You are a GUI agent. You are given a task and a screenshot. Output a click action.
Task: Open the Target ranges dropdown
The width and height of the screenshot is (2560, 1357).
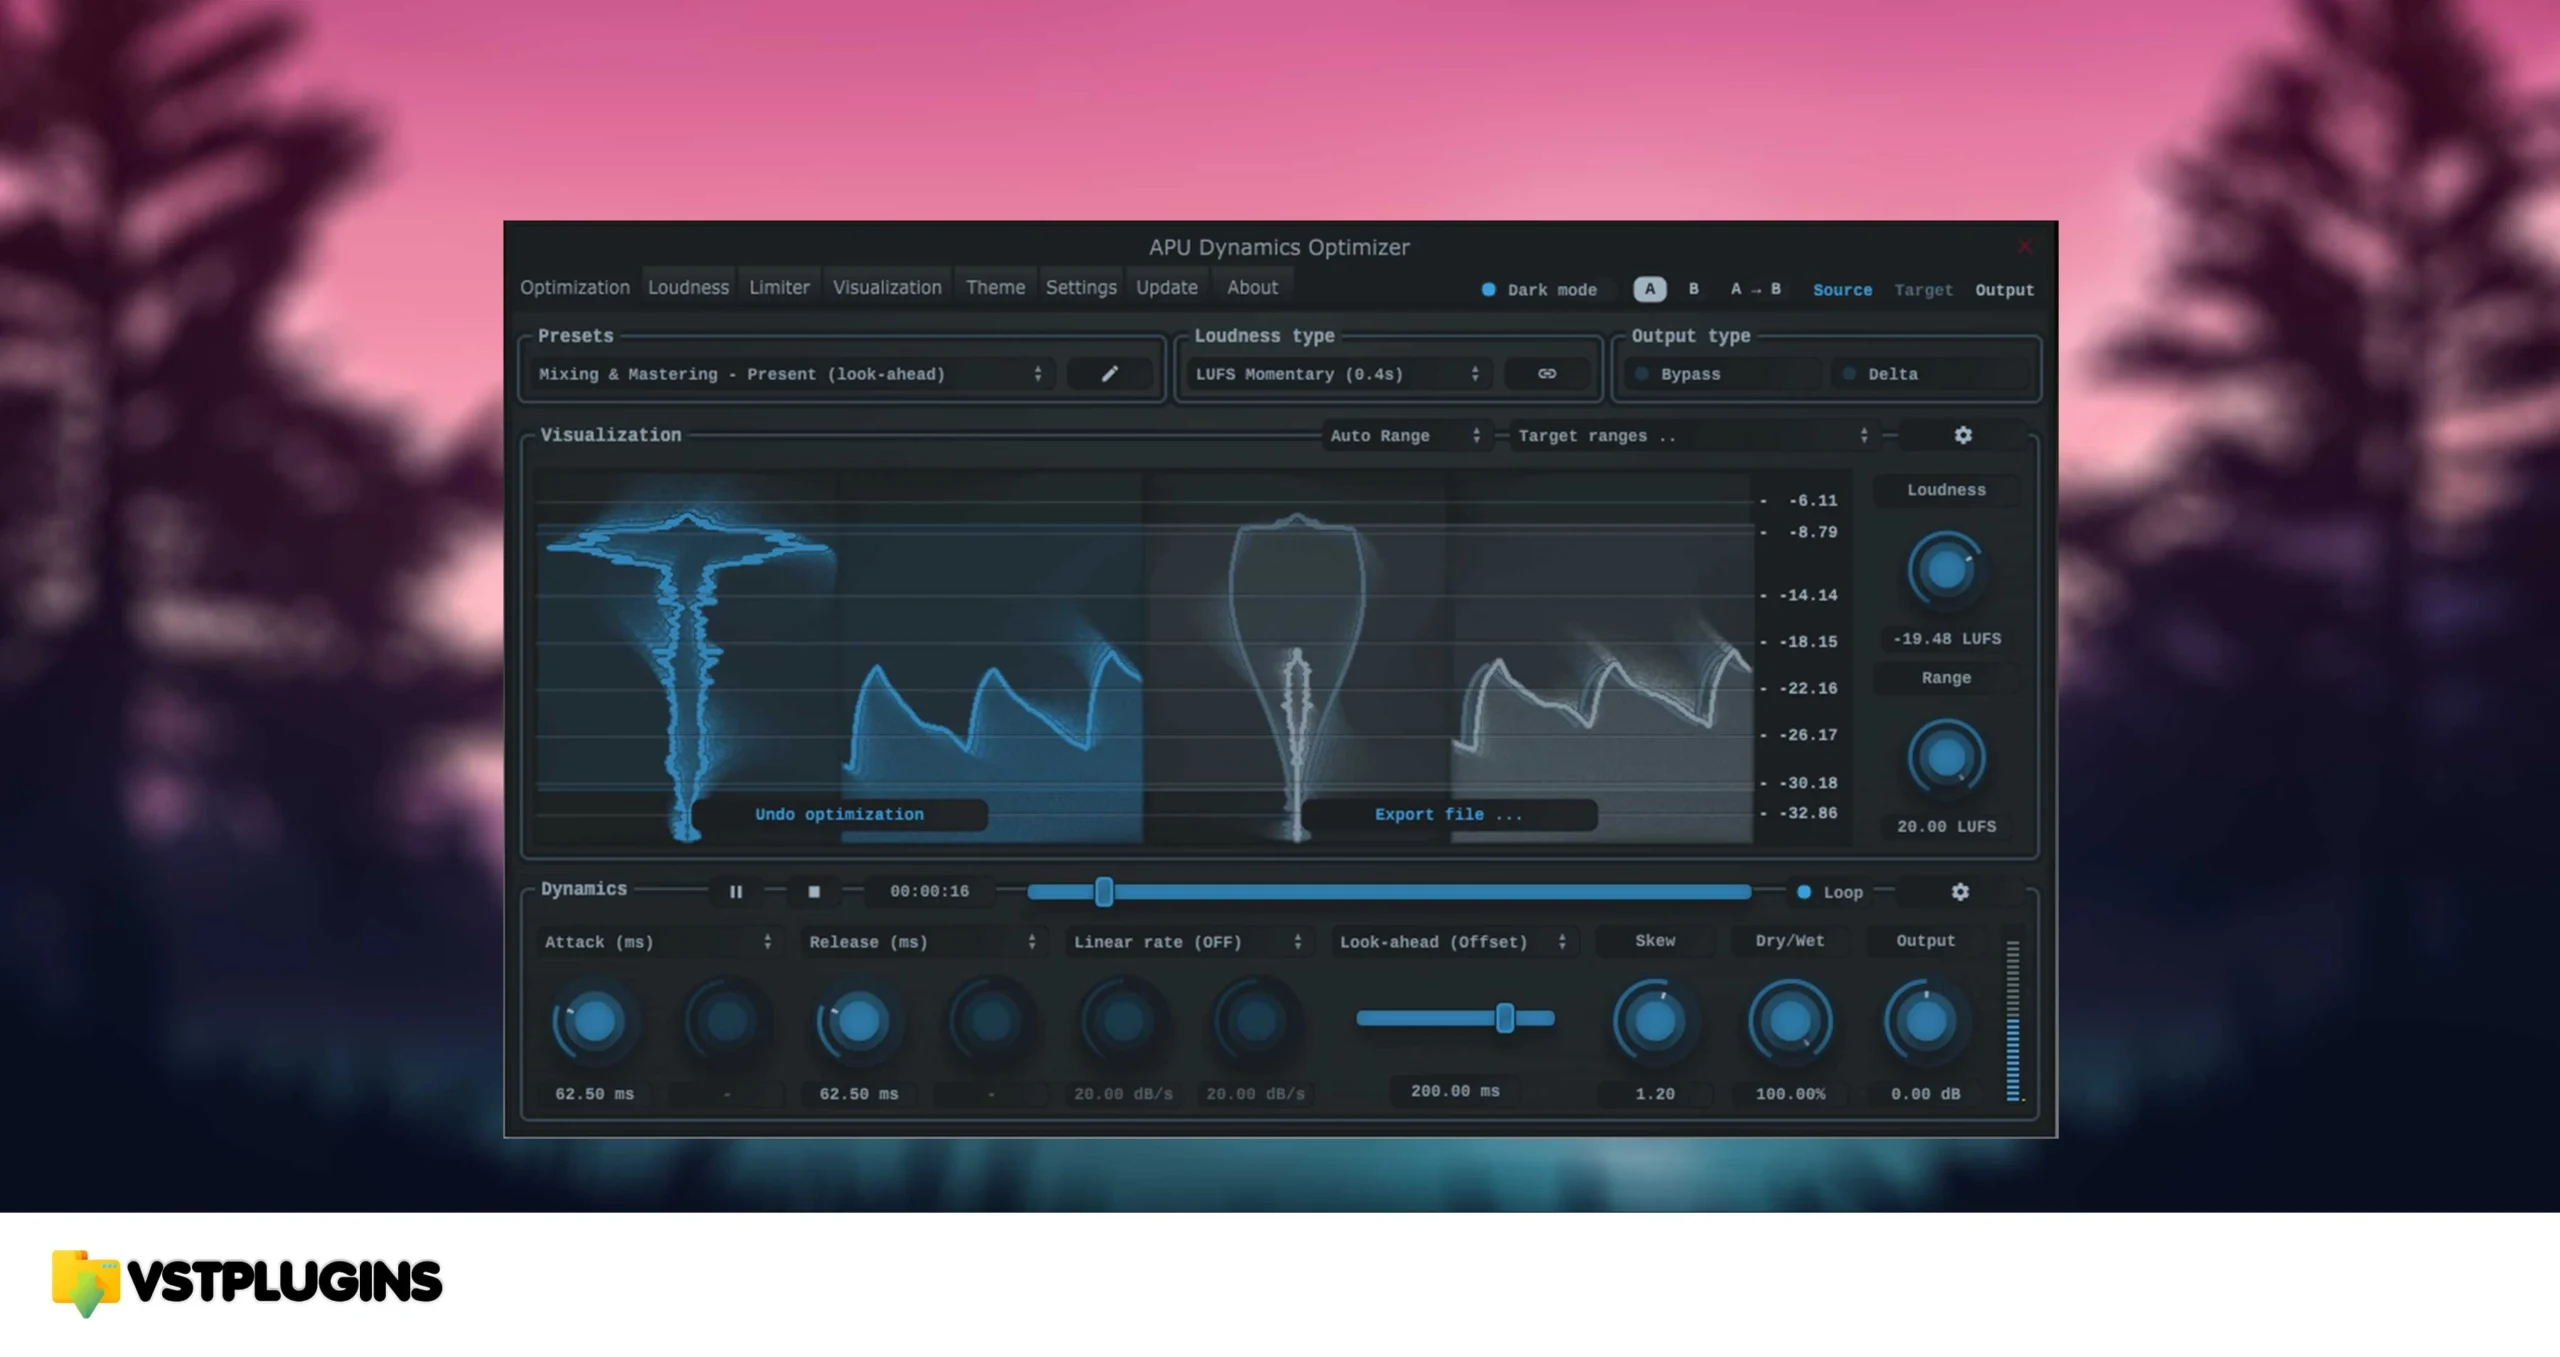(1693, 436)
